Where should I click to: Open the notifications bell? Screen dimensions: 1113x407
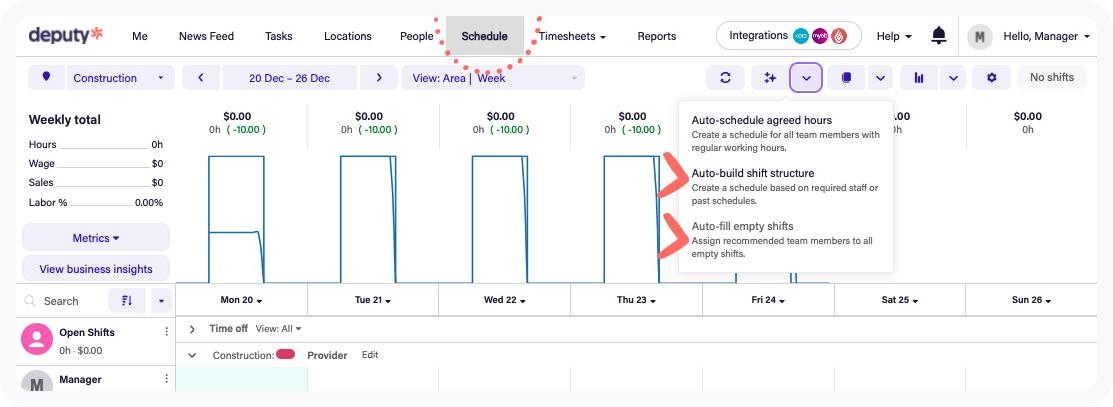(x=938, y=36)
